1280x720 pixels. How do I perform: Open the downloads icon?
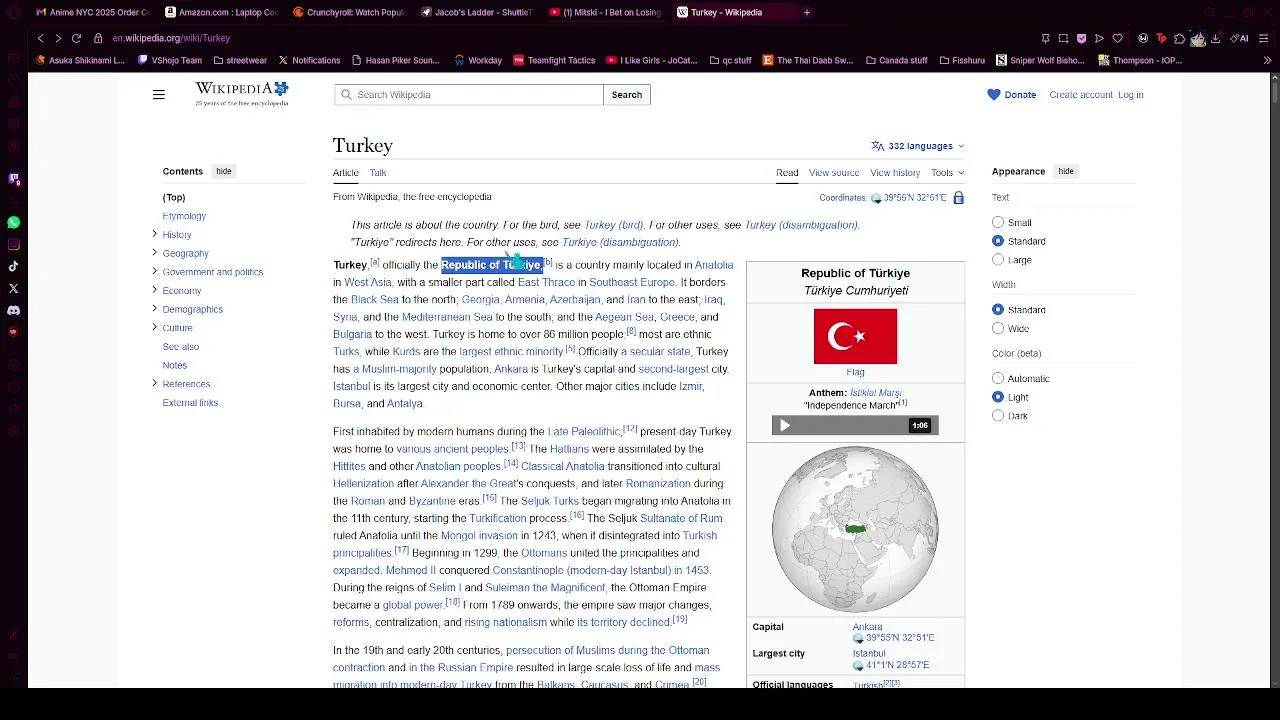(x=1215, y=38)
